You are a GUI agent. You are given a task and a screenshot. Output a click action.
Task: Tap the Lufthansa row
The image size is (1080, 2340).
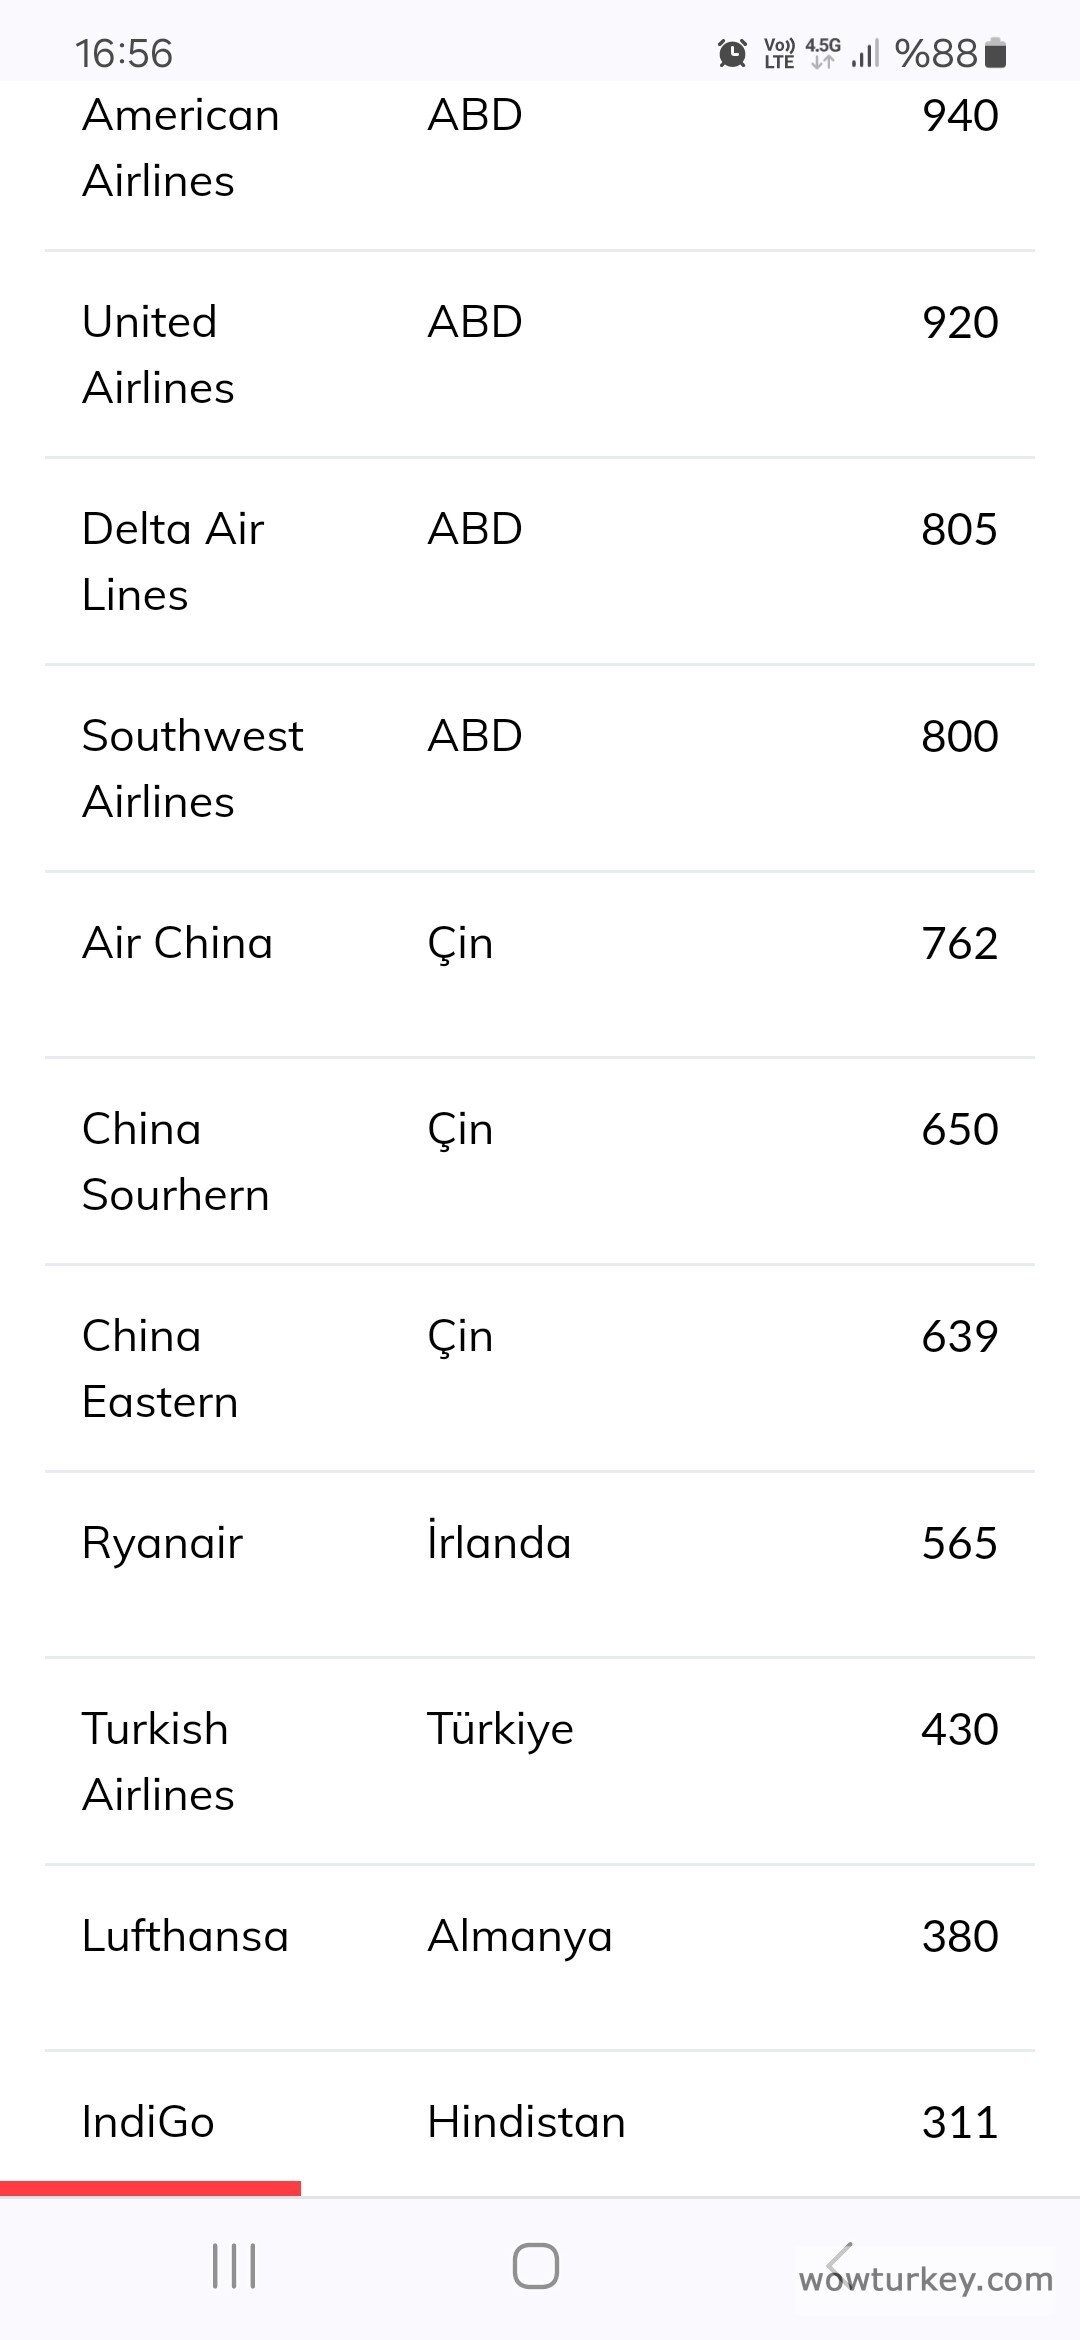click(x=540, y=1937)
